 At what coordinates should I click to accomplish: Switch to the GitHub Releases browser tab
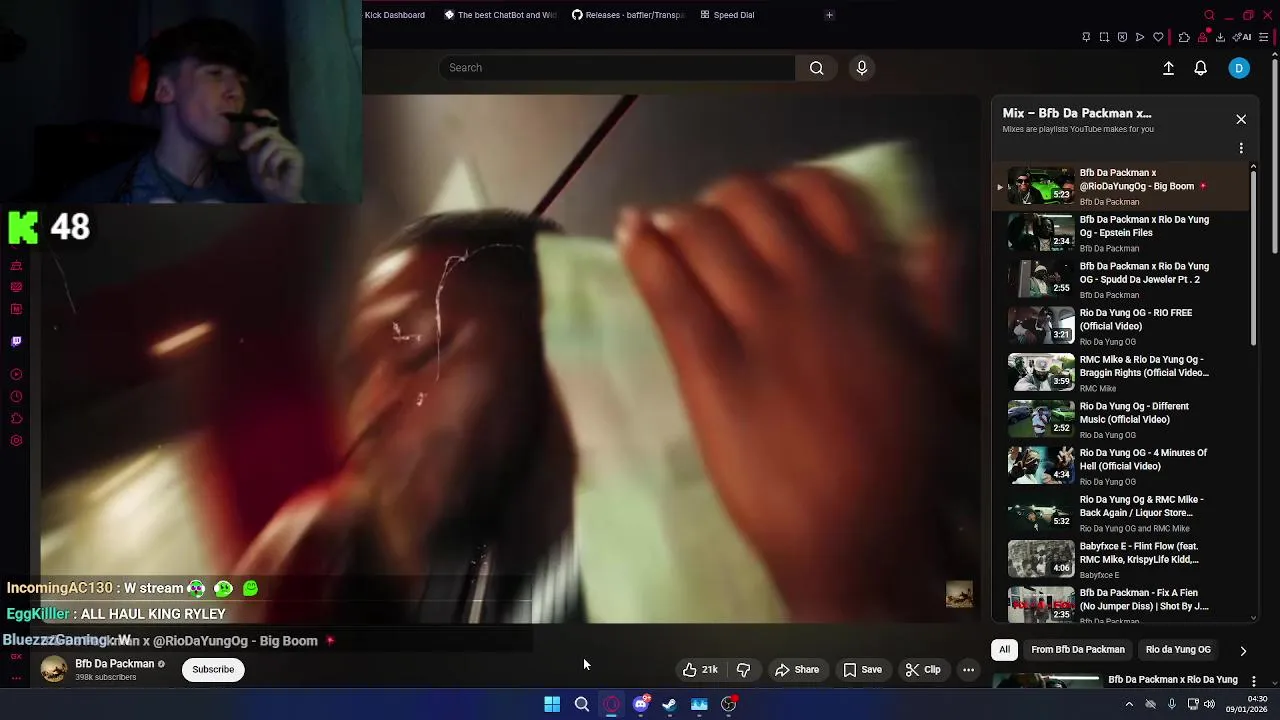(628, 15)
